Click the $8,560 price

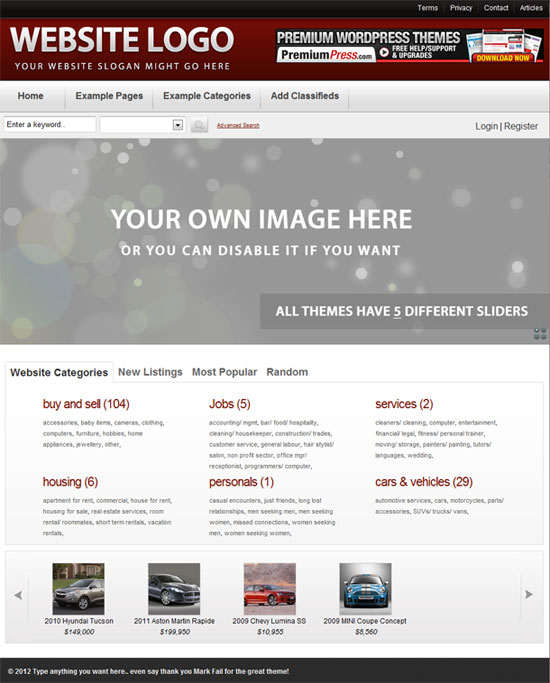click(366, 632)
